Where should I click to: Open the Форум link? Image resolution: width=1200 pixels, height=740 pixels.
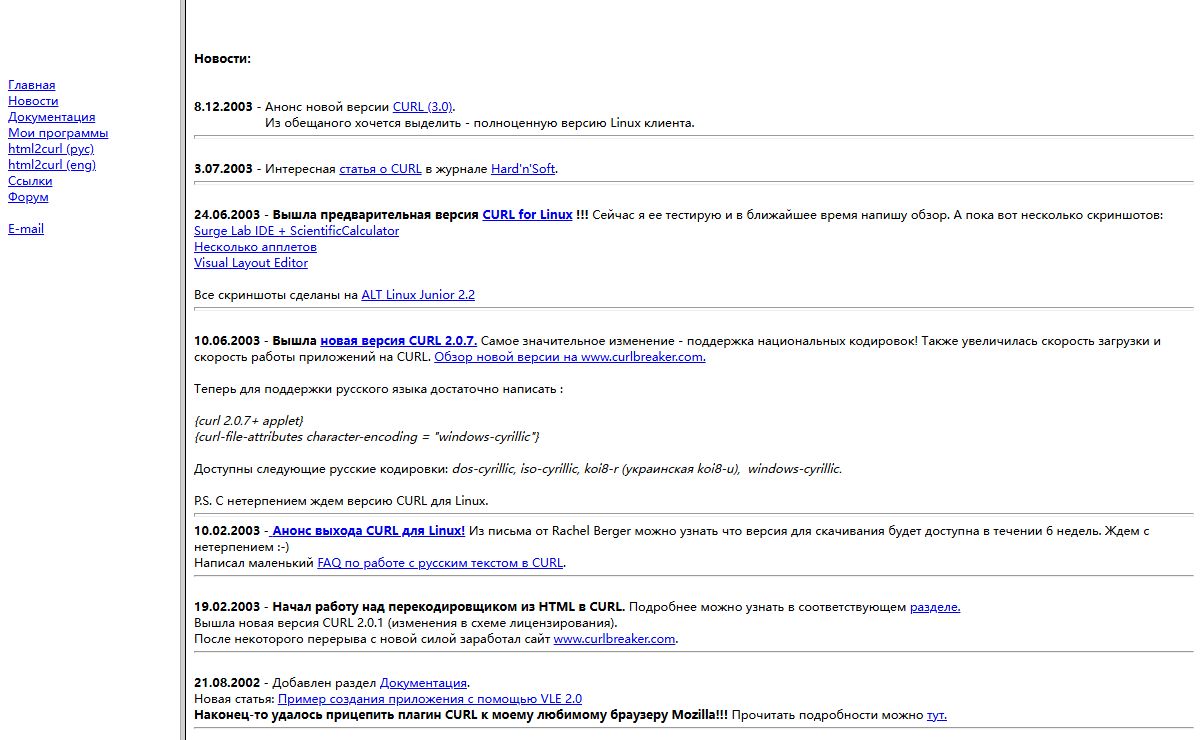pyautogui.click(x=28, y=197)
